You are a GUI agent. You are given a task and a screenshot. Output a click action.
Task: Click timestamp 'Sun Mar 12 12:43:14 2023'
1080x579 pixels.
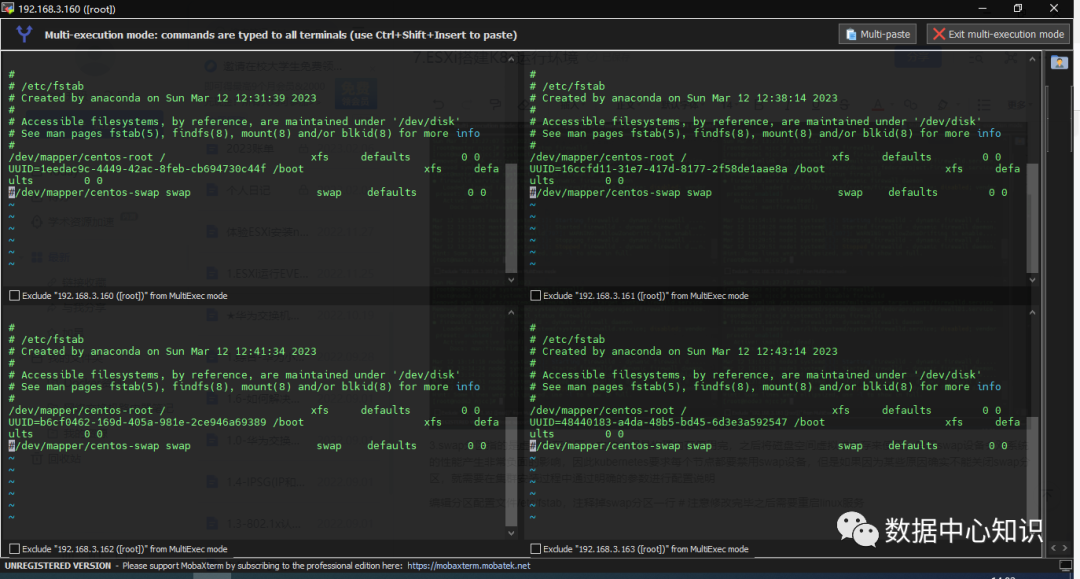762,352
